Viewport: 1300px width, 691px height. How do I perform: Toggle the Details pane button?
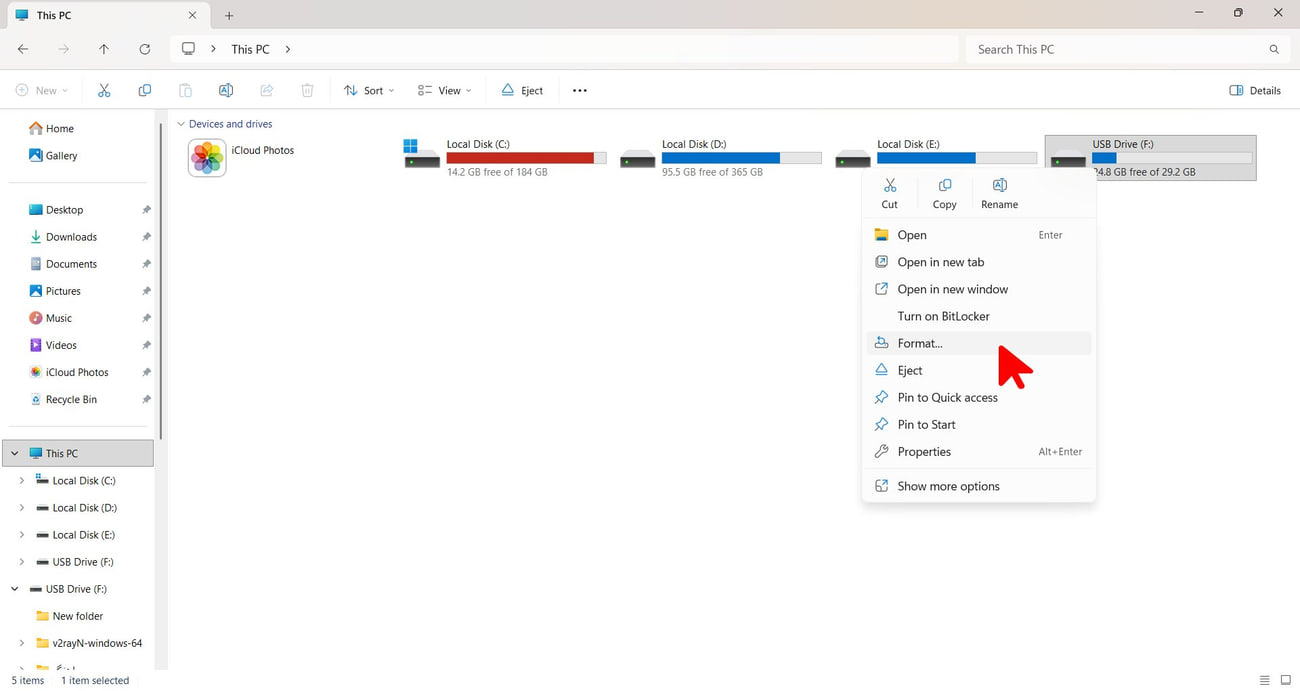pyautogui.click(x=1255, y=90)
